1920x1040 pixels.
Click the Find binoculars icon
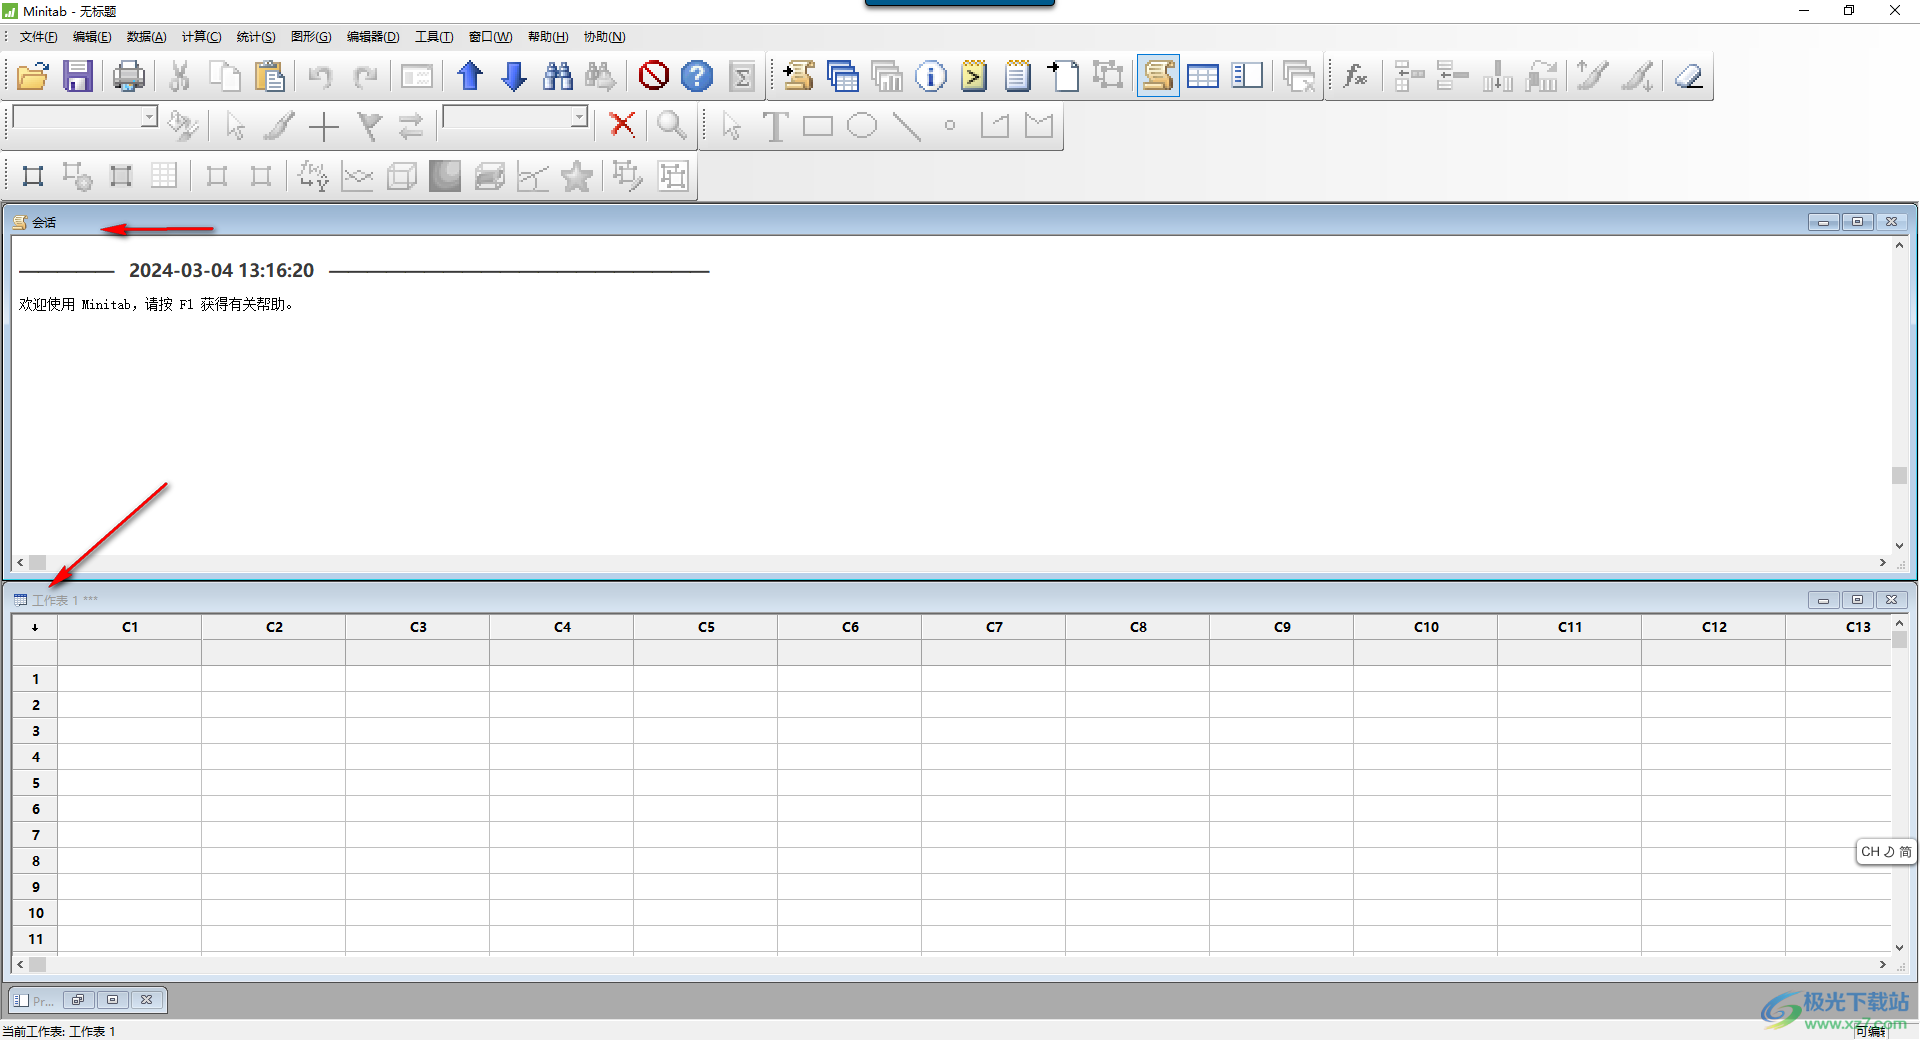point(558,76)
